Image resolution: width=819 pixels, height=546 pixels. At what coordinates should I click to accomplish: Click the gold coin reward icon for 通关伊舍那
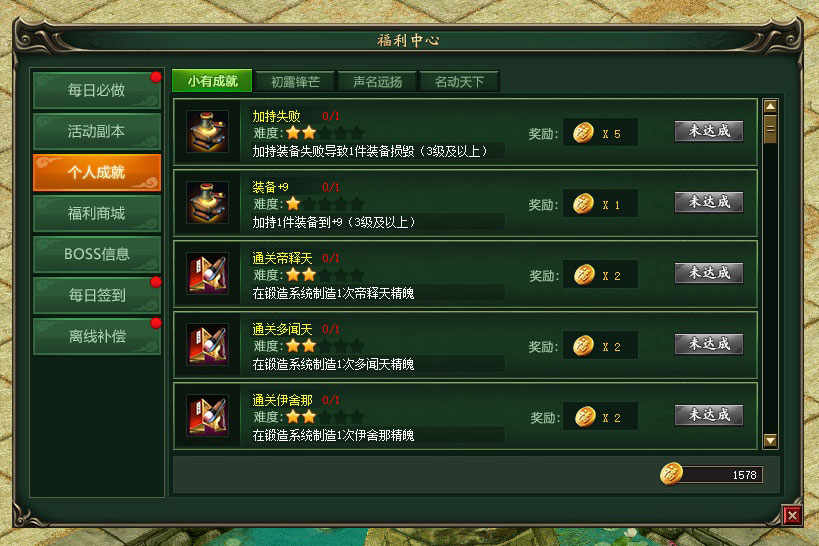(x=585, y=417)
